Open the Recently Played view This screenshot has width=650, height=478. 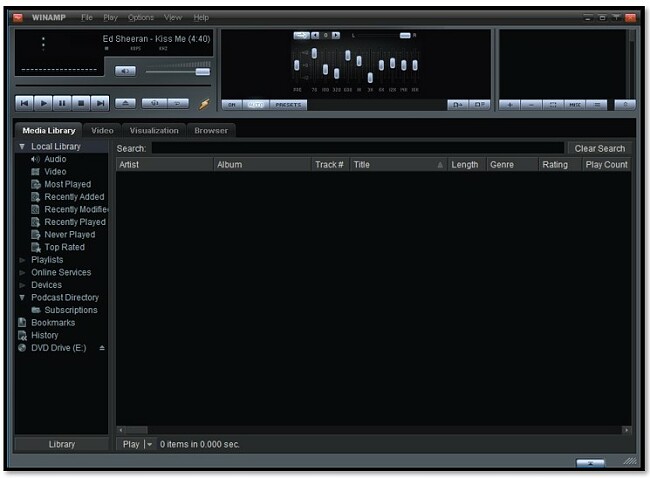coord(75,222)
